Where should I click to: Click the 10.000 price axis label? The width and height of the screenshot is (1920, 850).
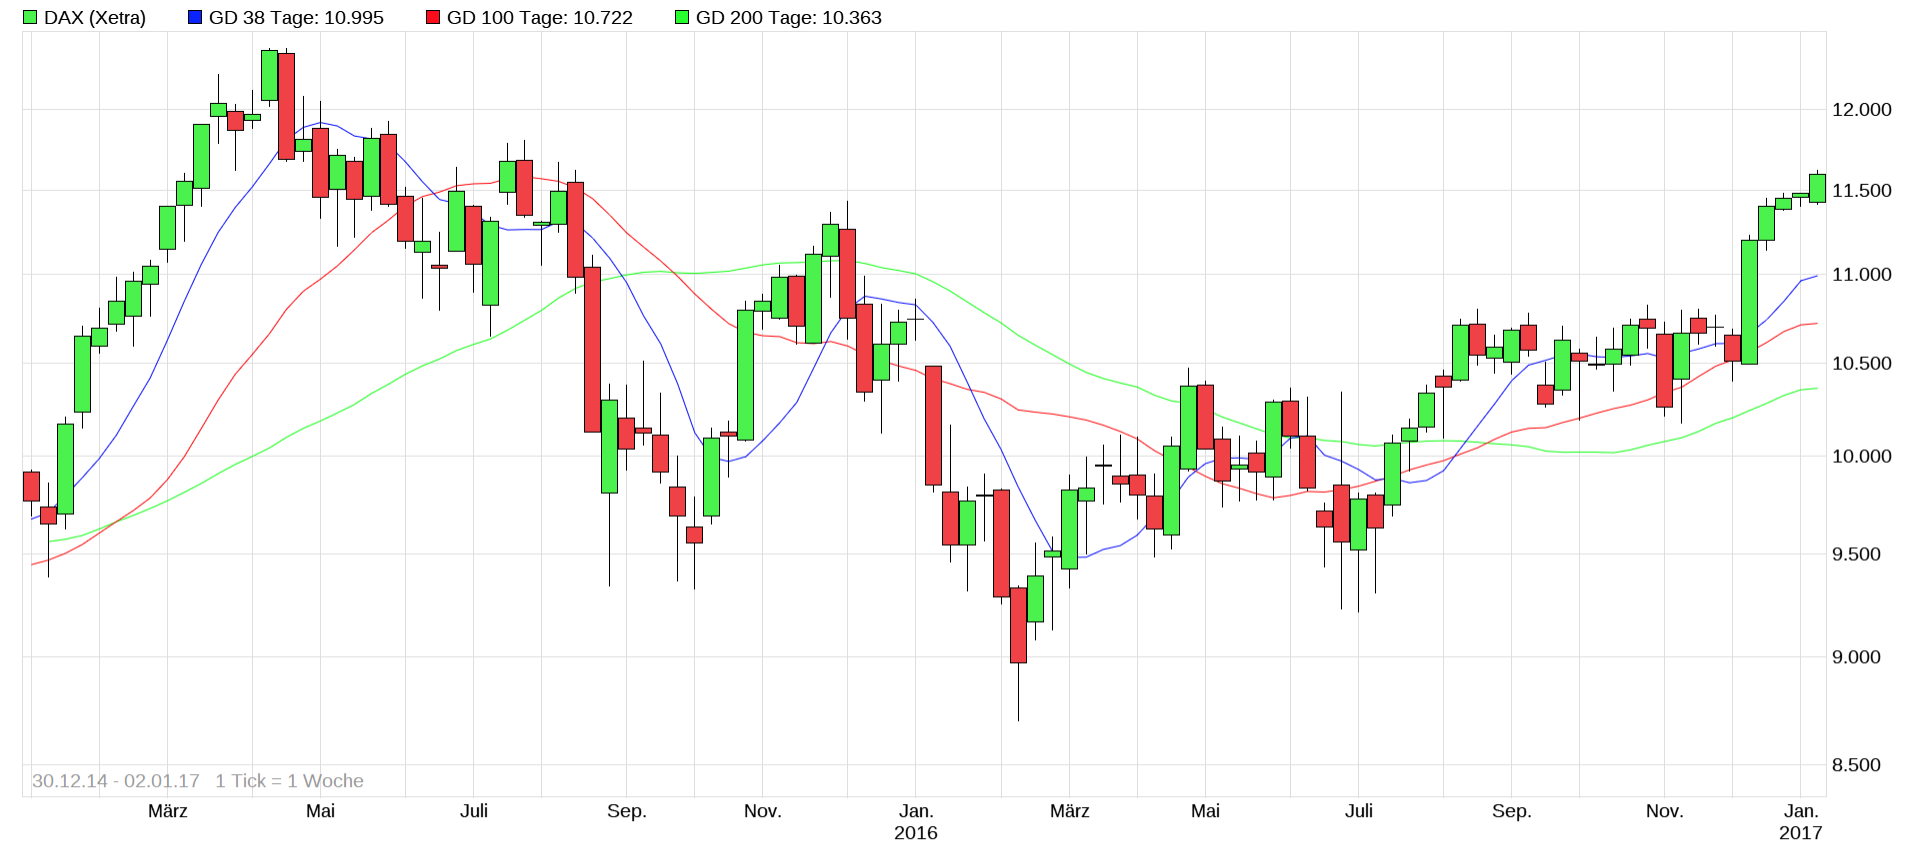coord(1861,456)
